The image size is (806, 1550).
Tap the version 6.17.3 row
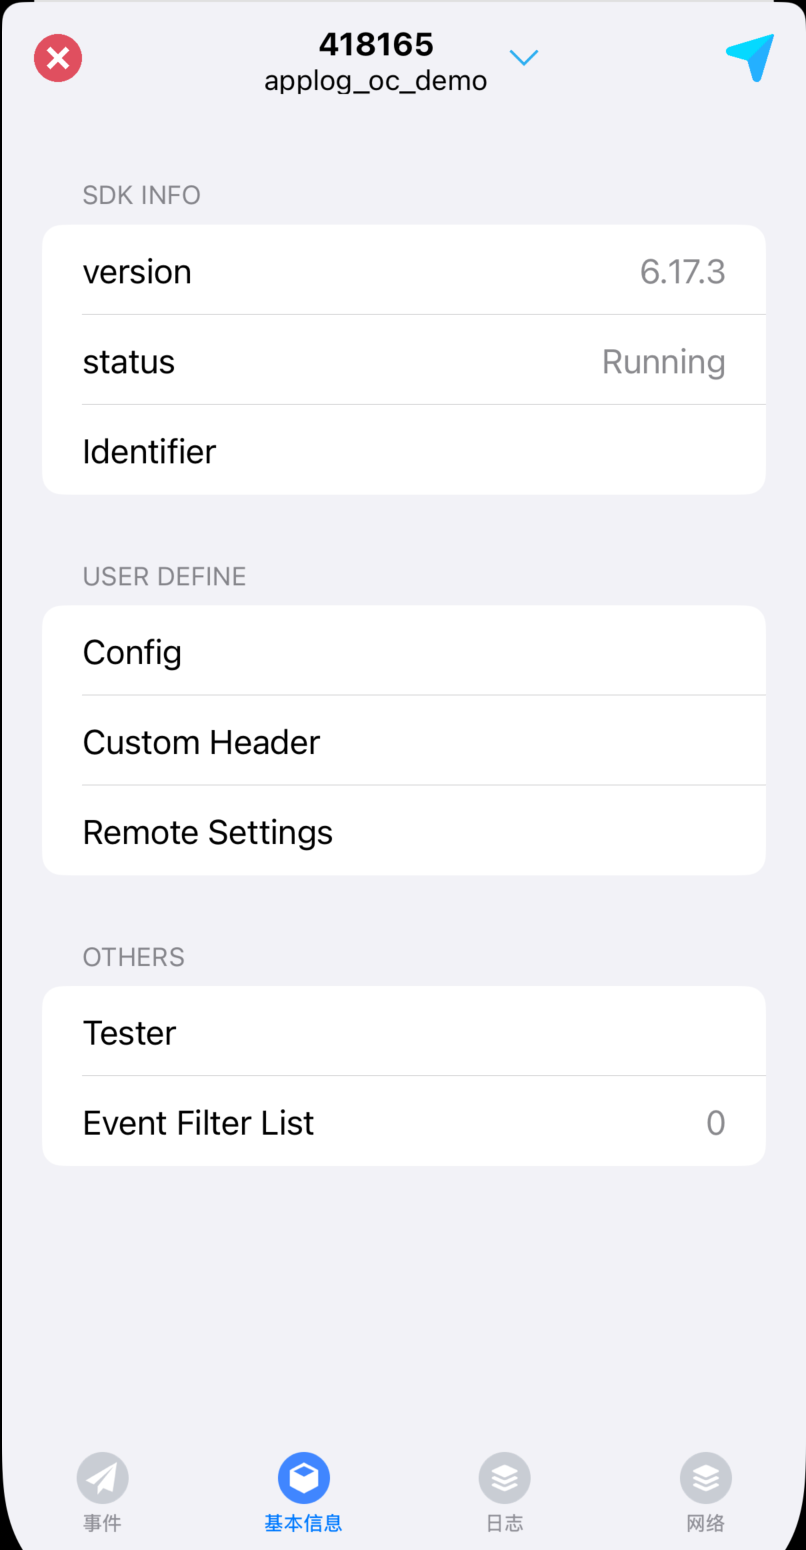click(x=404, y=270)
